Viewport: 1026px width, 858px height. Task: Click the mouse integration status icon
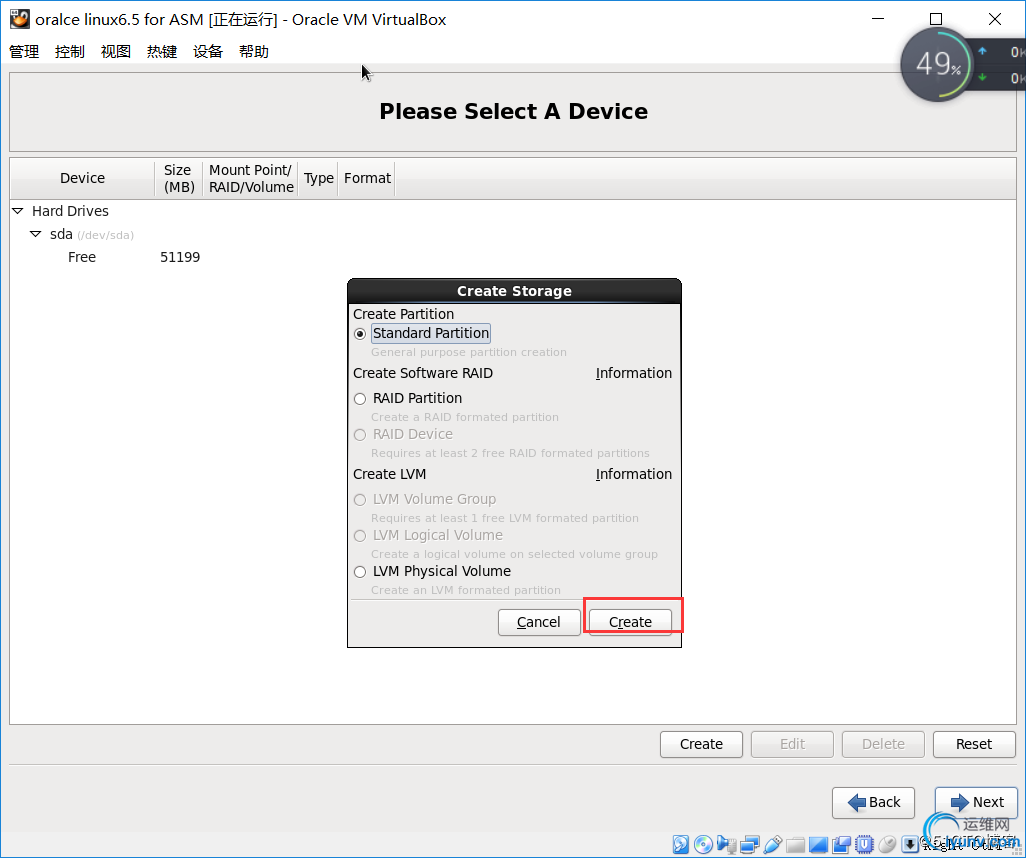tap(887, 844)
